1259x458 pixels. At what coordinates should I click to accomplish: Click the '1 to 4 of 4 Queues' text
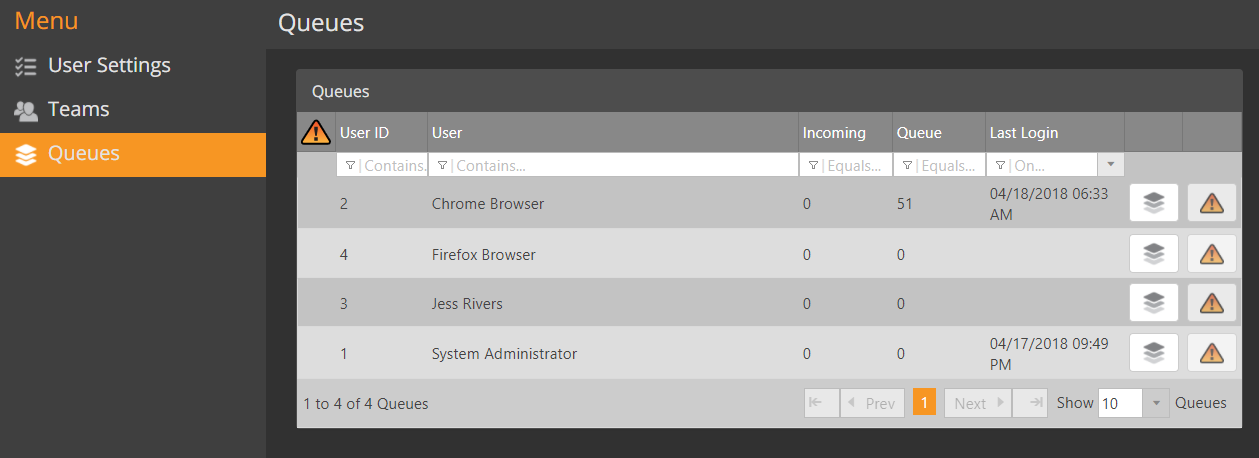click(x=366, y=404)
